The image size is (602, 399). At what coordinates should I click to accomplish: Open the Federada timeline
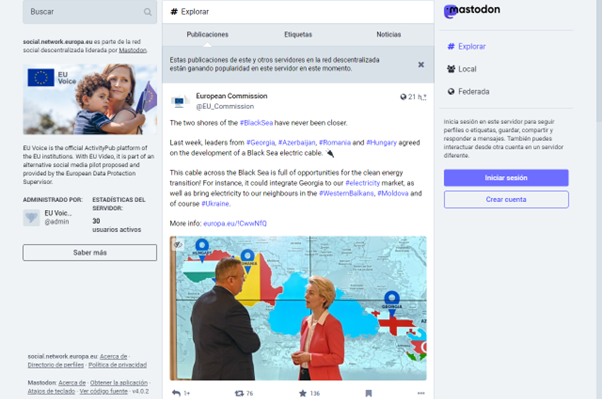468,92
